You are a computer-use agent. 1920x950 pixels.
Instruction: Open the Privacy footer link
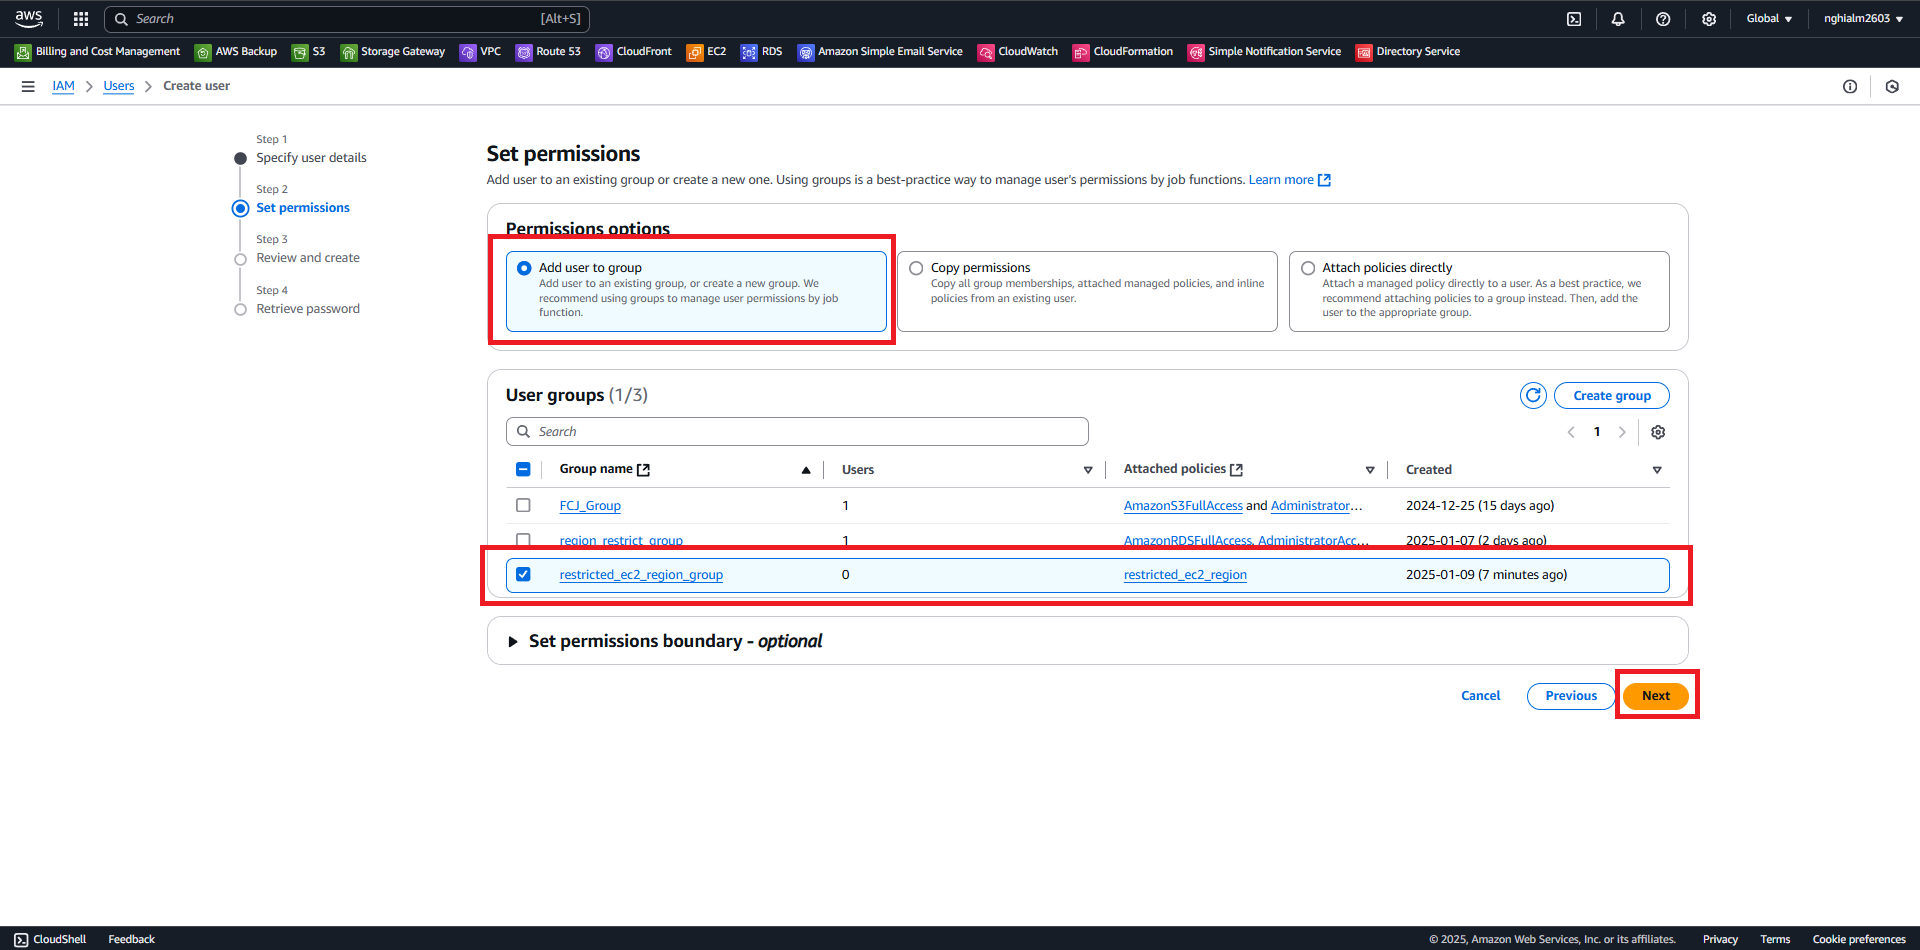point(1720,939)
